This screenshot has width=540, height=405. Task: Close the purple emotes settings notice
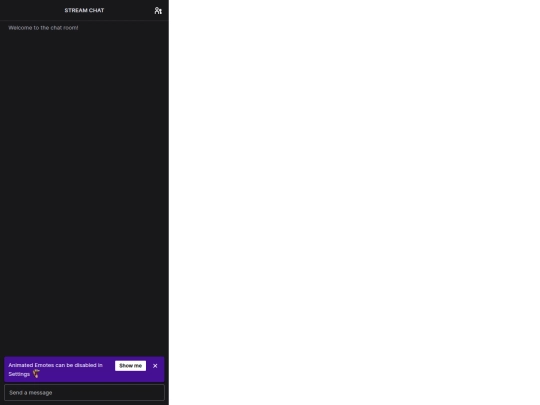pos(155,366)
